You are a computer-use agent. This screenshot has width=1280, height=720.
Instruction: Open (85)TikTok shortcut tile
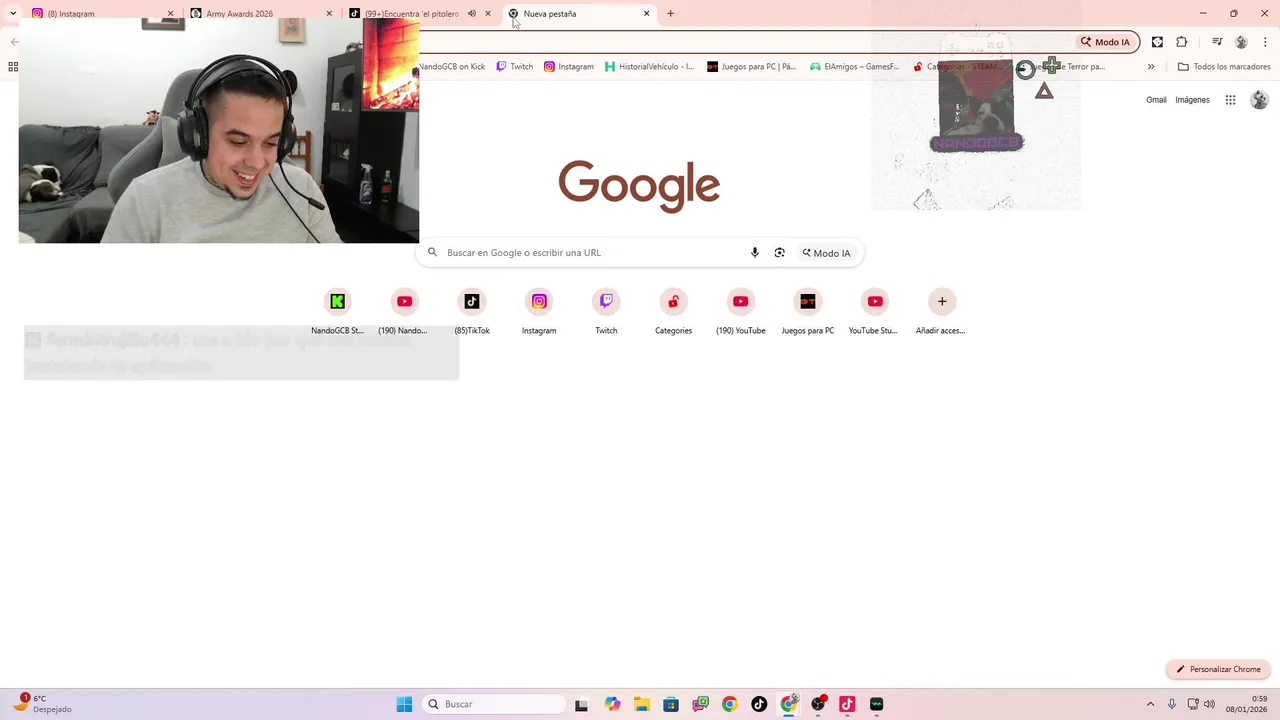(472, 311)
